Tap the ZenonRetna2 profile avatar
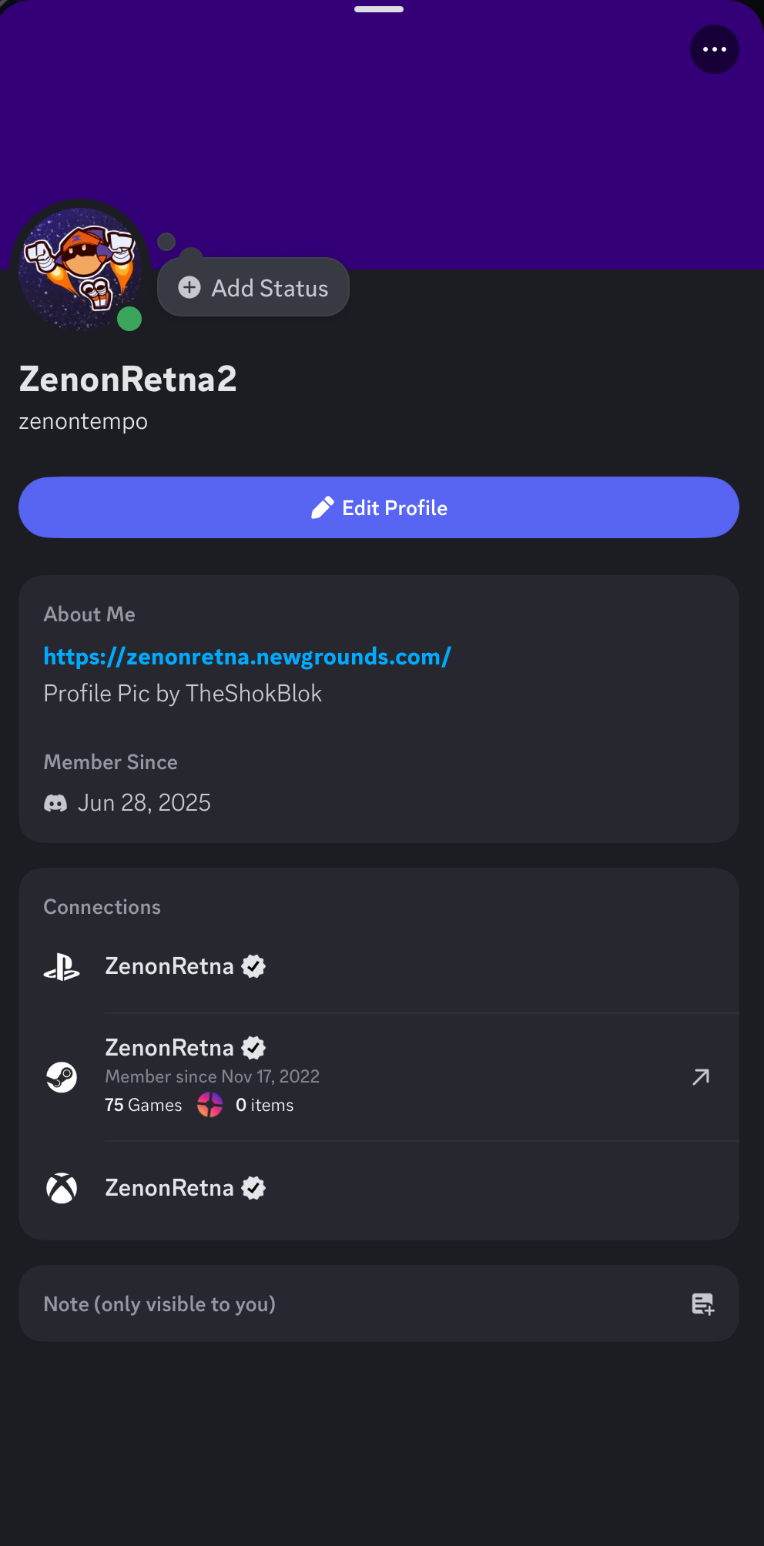Viewport: 764px width, 1546px height. click(x=80, y=269)
